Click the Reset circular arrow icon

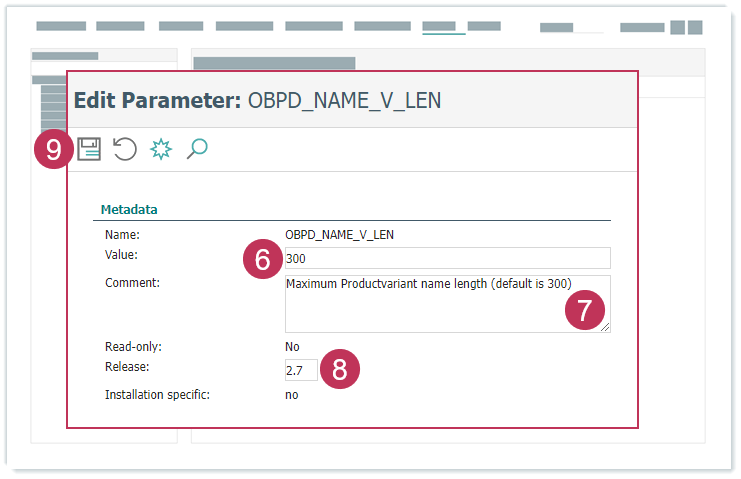pyautogui.click(x=125, y=150)
